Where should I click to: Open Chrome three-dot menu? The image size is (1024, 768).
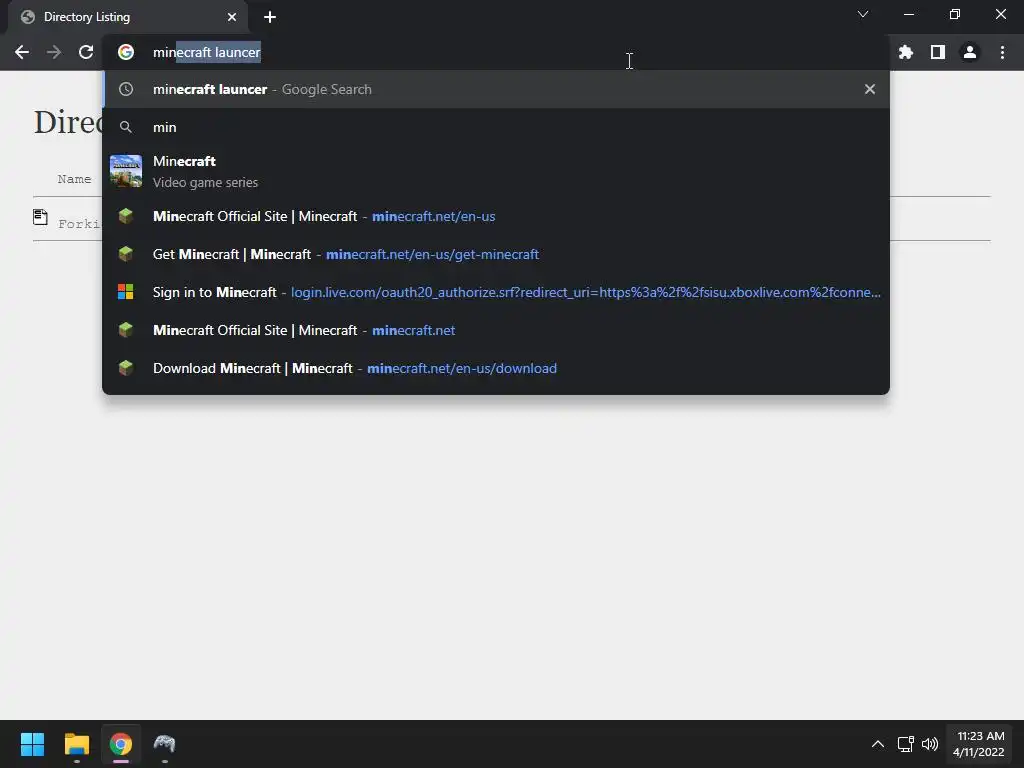point(1002,52)
